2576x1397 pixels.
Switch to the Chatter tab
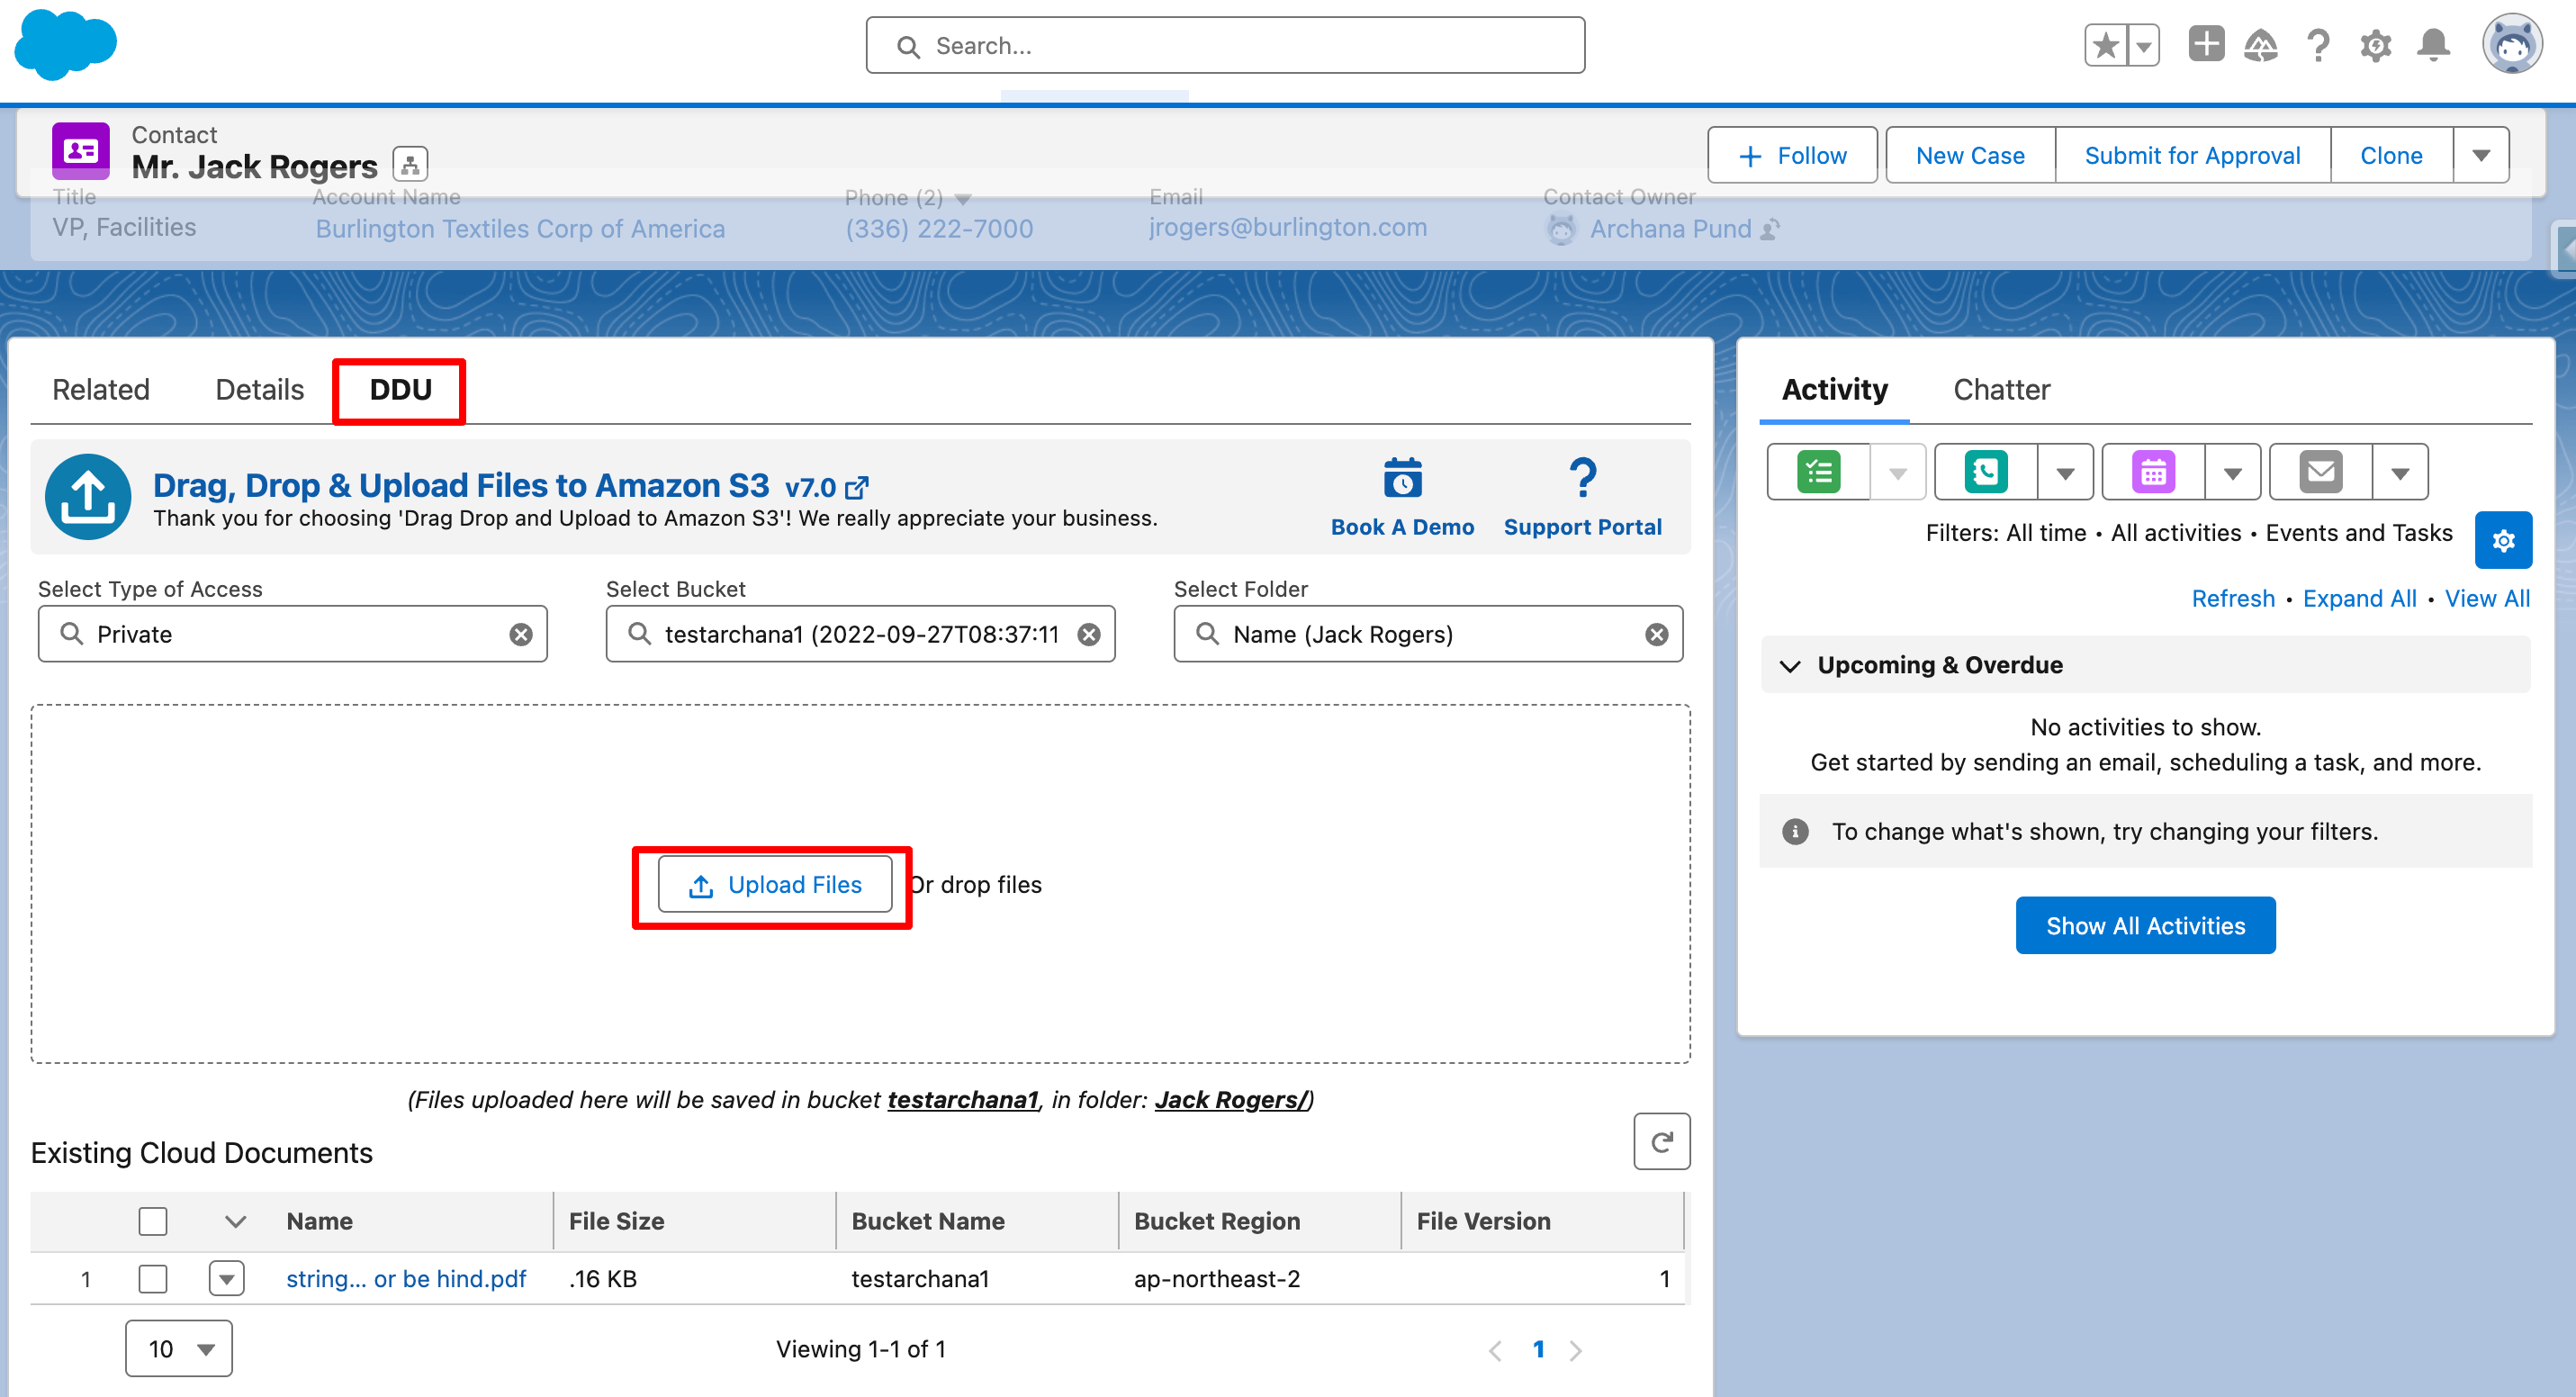(2001, 390)
